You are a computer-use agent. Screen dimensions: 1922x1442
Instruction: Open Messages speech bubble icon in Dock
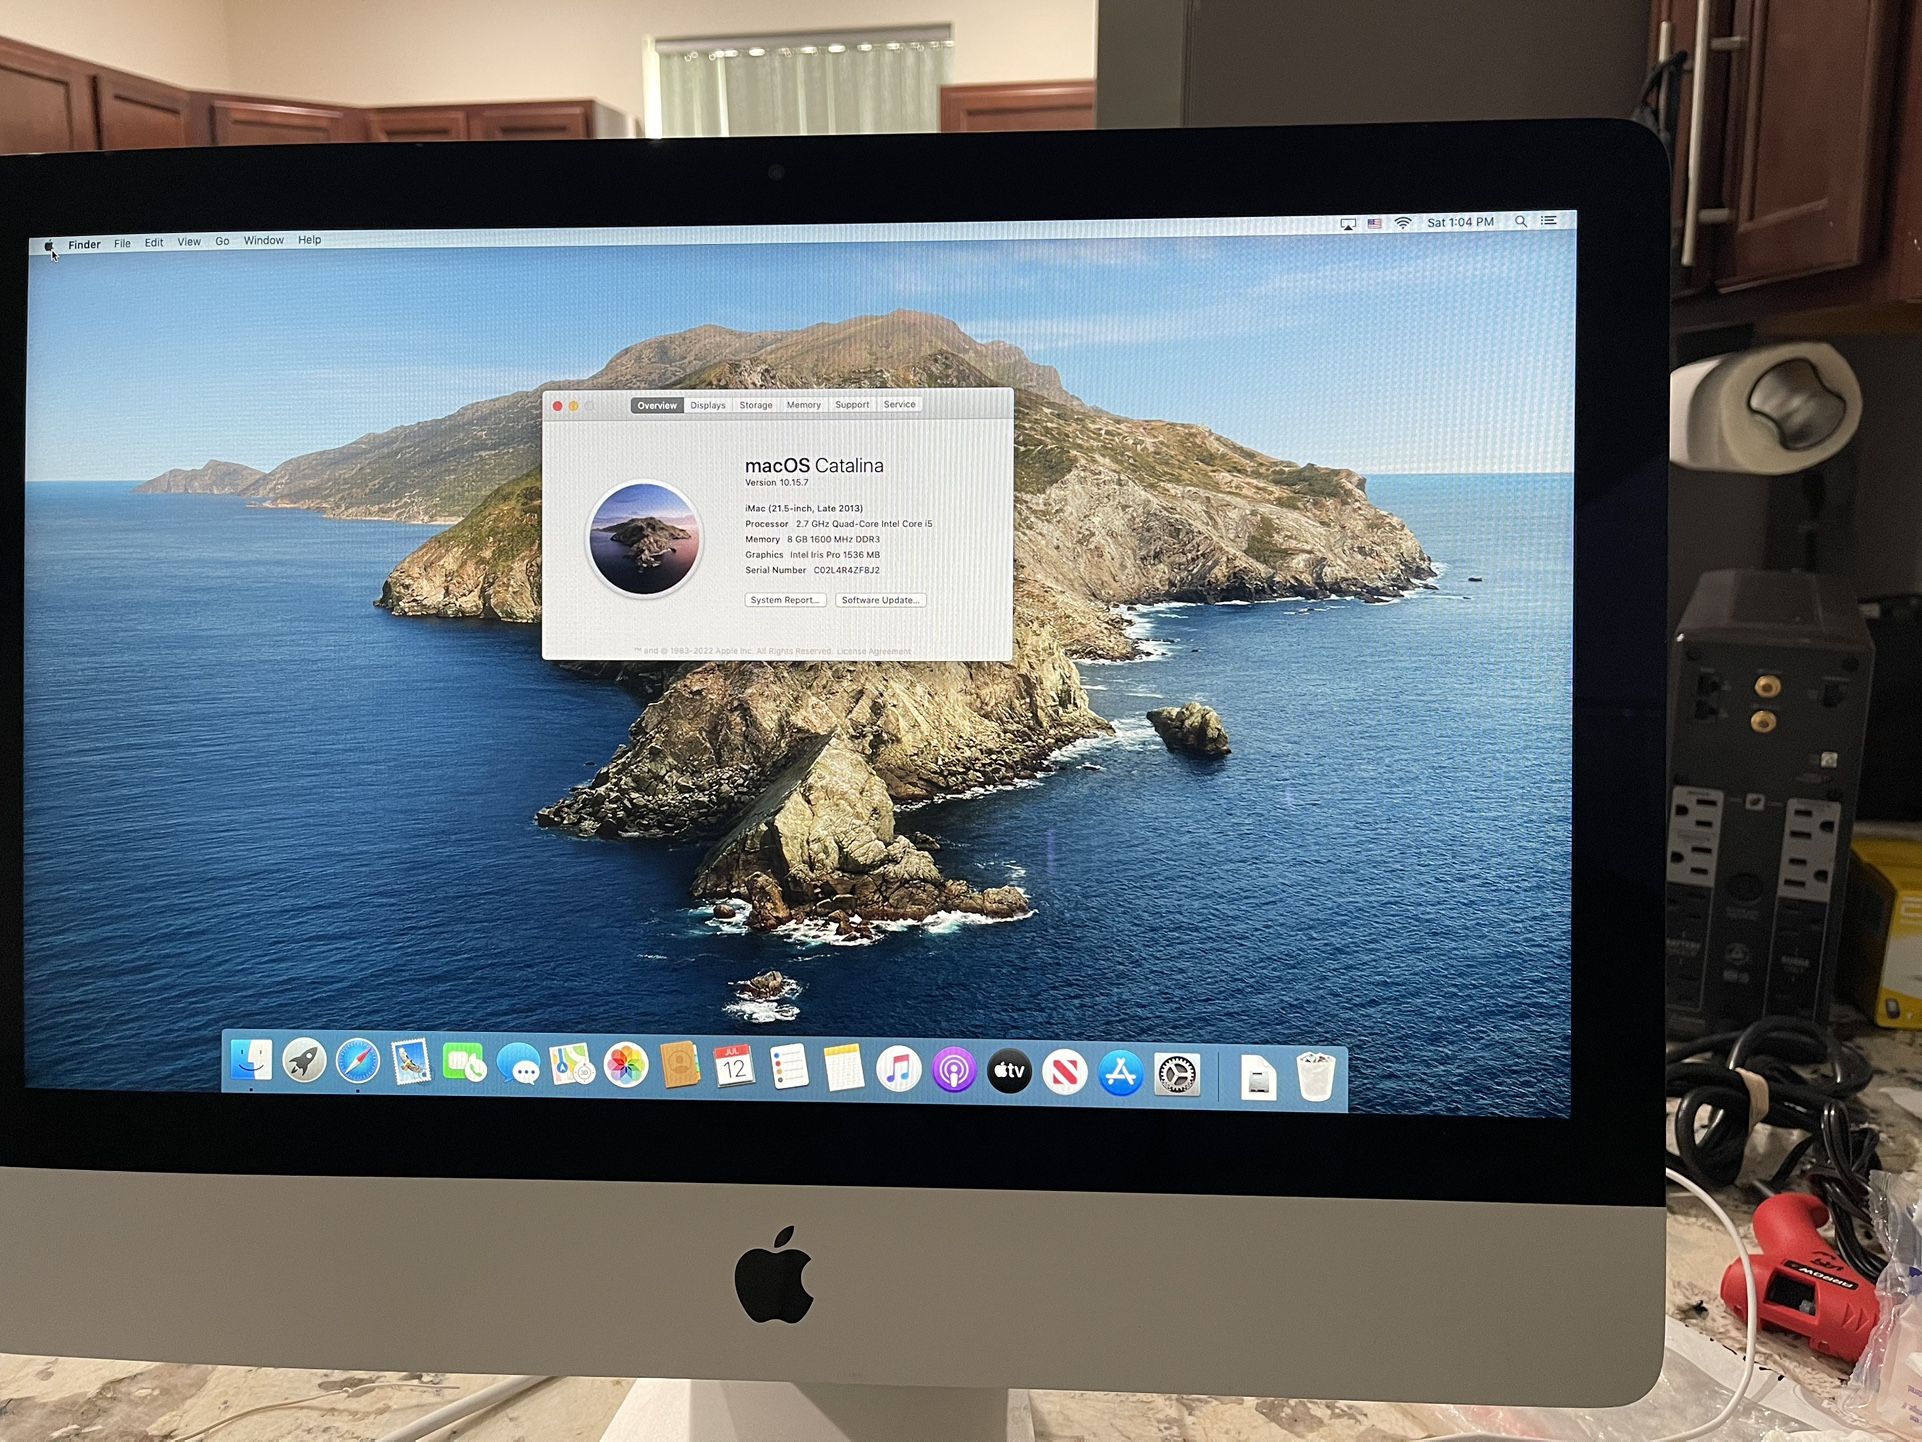tap(518, 1065)
